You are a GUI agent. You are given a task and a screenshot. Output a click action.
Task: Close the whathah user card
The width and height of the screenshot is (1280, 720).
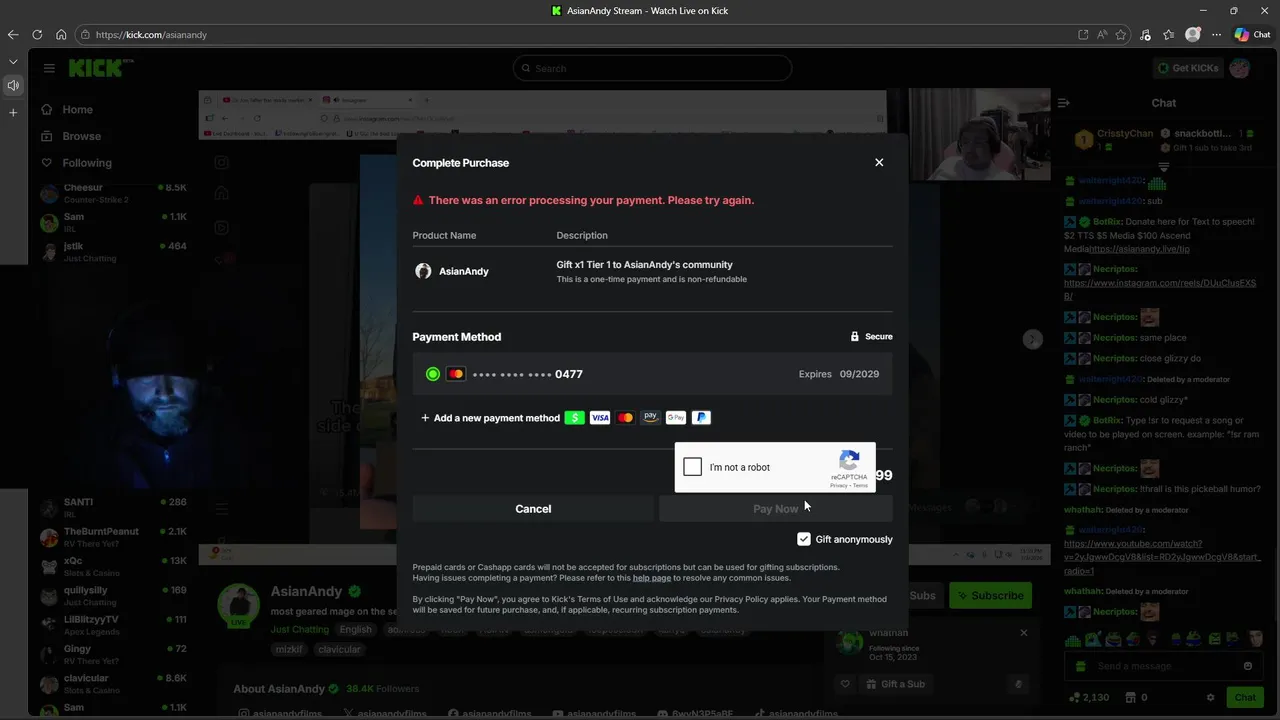[1023, 633]
